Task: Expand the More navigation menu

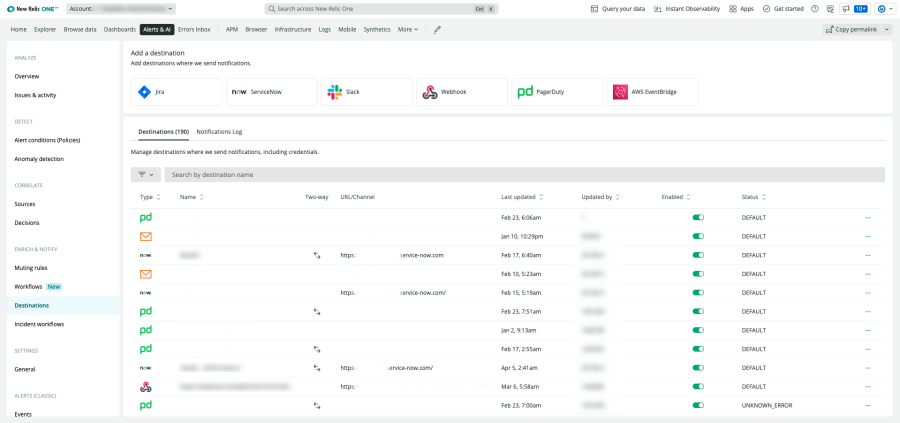Action: (408, 30)
